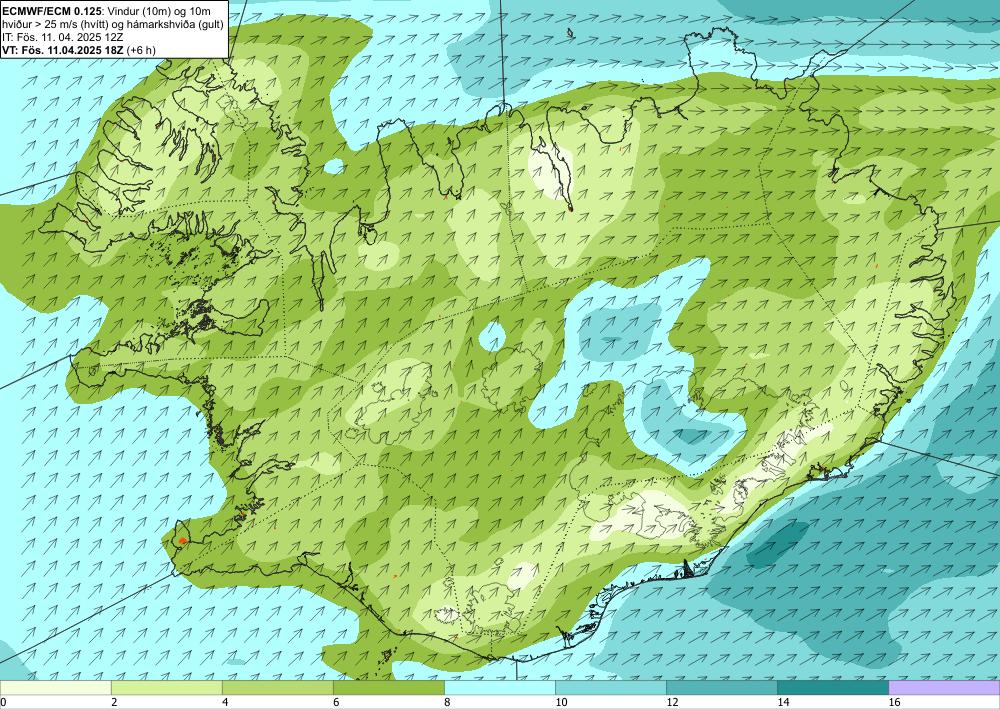Click the 'IT: Fös. 11. 04. 2025 12Z' line
The image size is (1000, 709).
pos(62,36)
